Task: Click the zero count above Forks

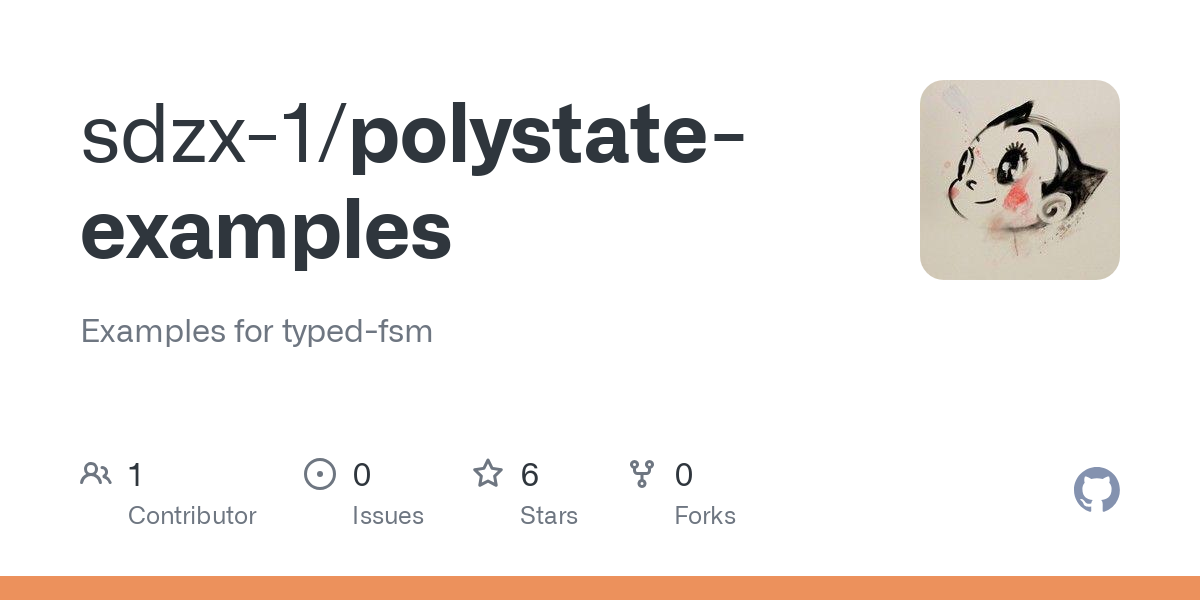Action: click(x=684, y=475)
